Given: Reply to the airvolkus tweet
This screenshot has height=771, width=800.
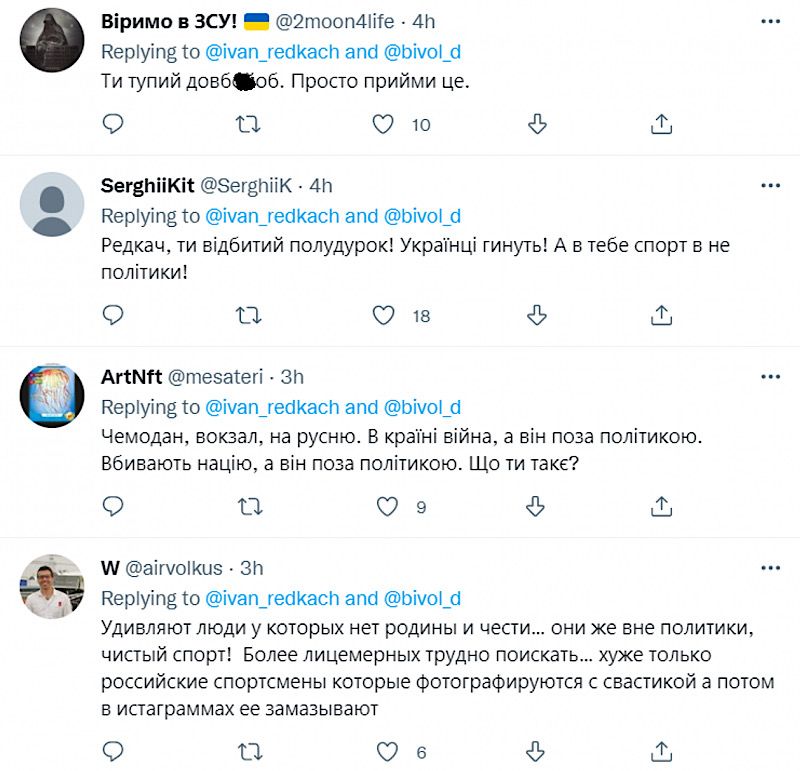Looking at the screenshot, I should click(x=113, y=750).
